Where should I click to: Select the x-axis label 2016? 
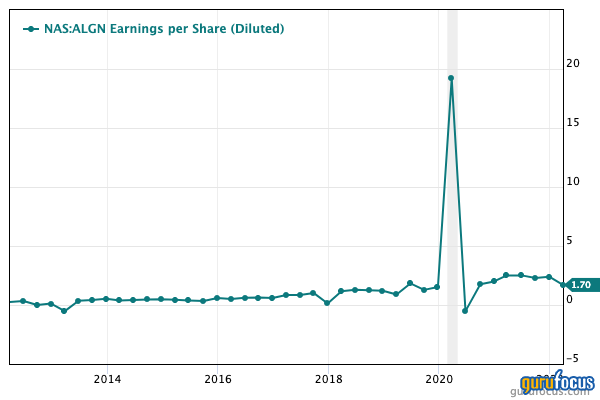(218, 379)
